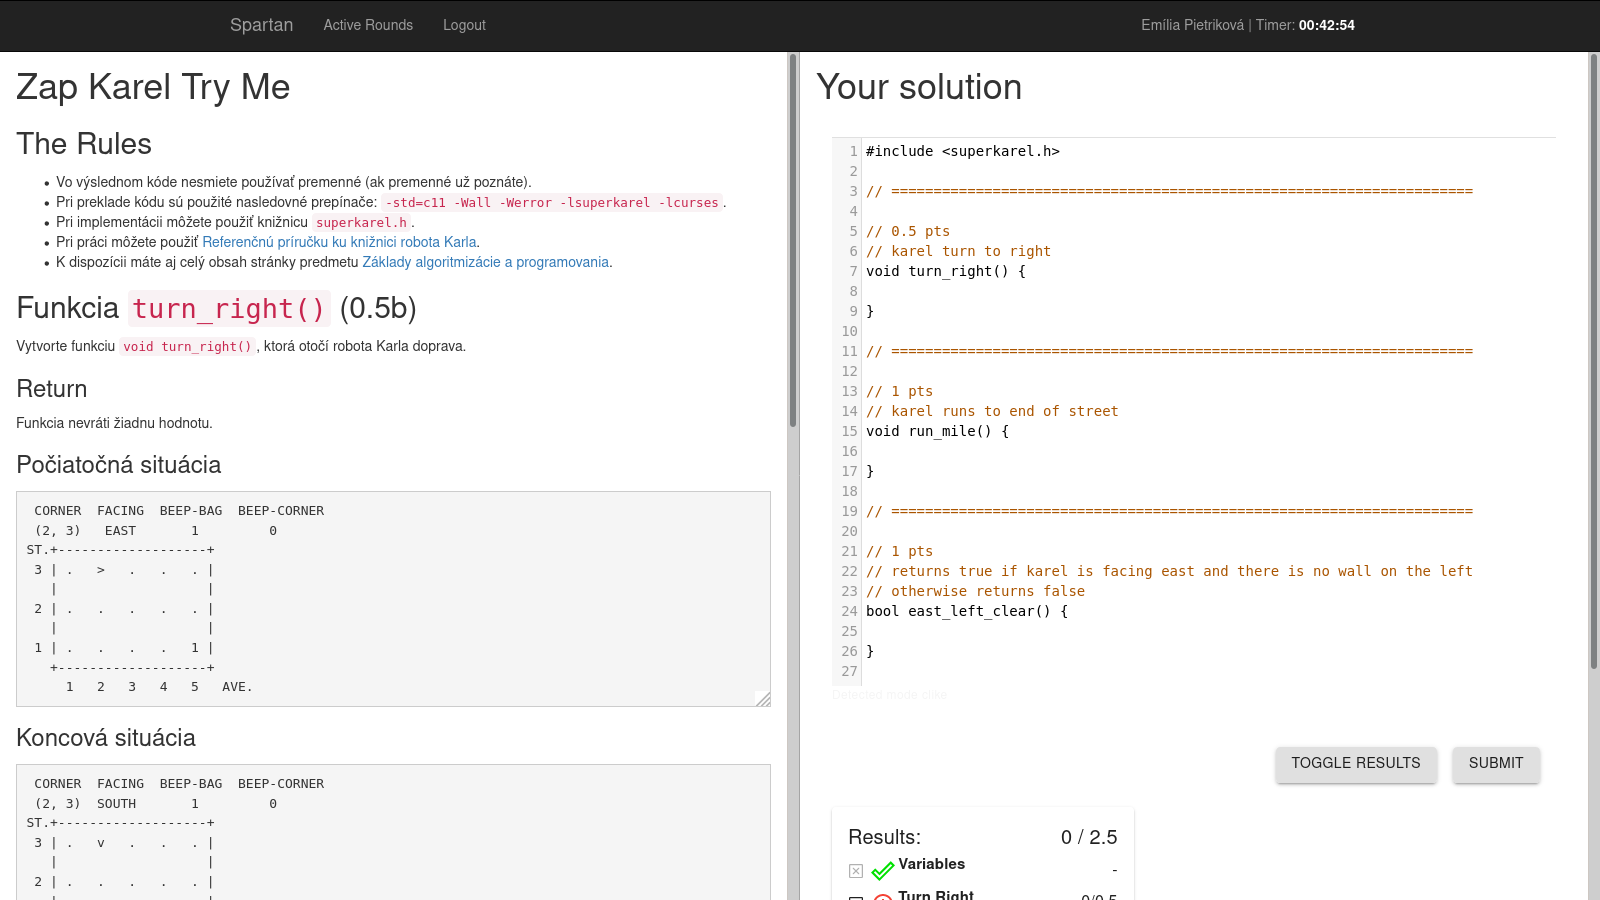The height and width of the screenshot is (900, 1600).
Task: Click the Spartan brand link
Action: tap(261, 25)
